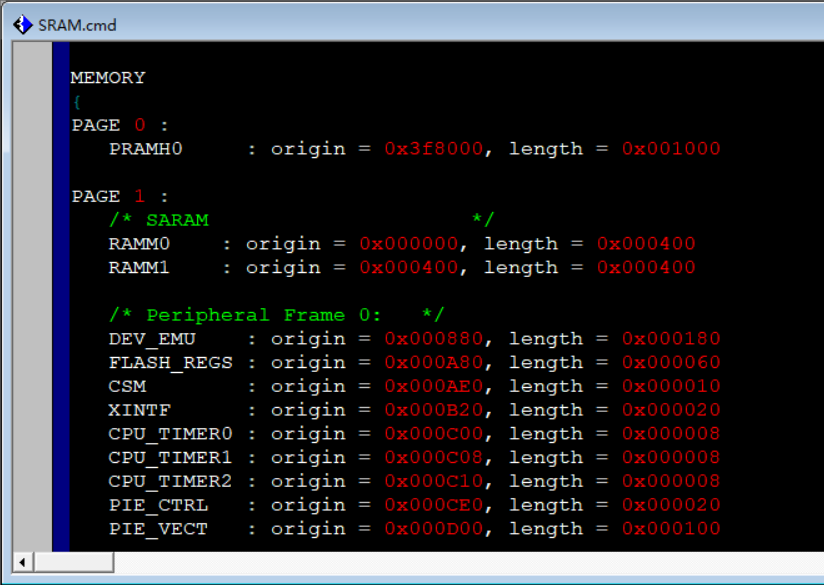The height and width of the screenshot is (585, 824).
Task: Click the PIE_CTRL section name
Action: pos(158,505)
